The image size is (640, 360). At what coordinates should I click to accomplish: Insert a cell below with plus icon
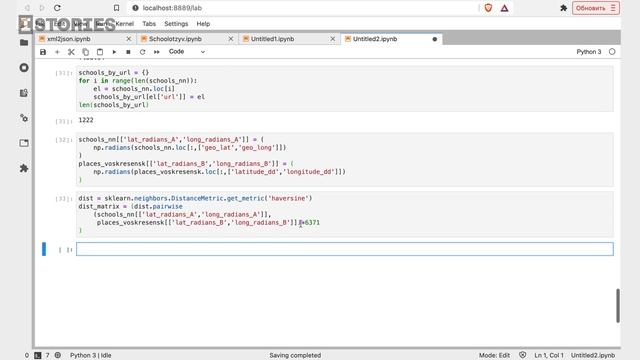(x=57, y=52)
